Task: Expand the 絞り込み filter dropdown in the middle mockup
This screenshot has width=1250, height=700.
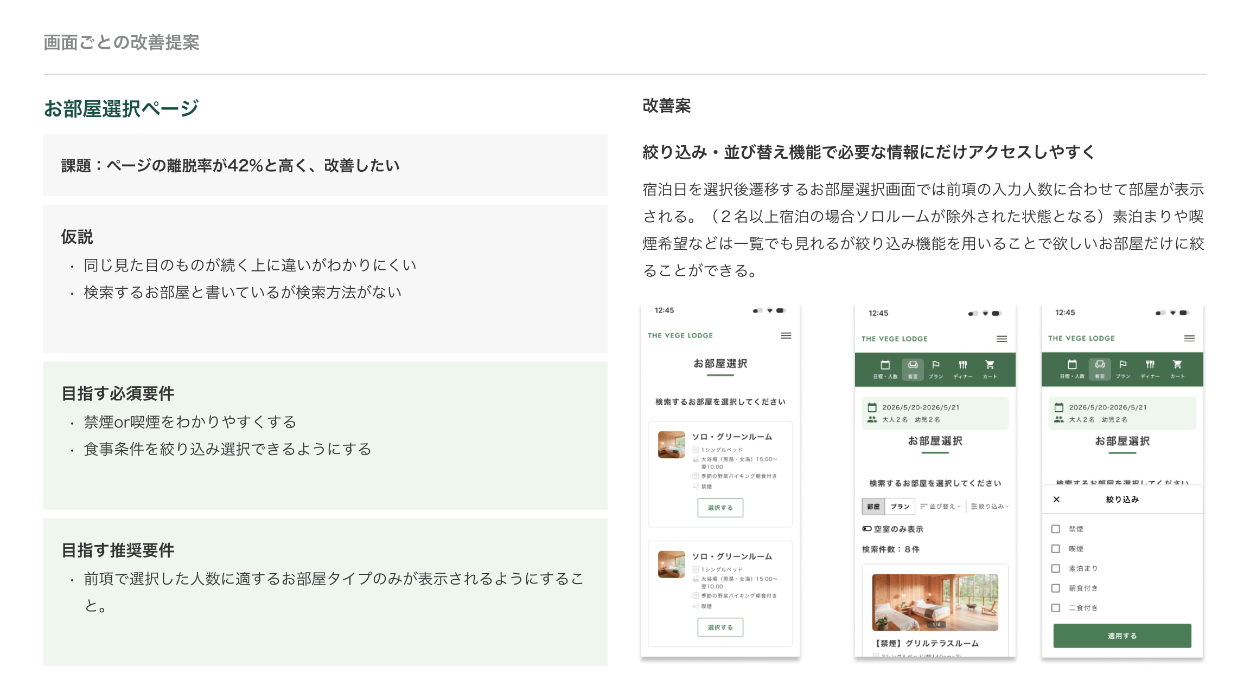Action: click(989, 507)
